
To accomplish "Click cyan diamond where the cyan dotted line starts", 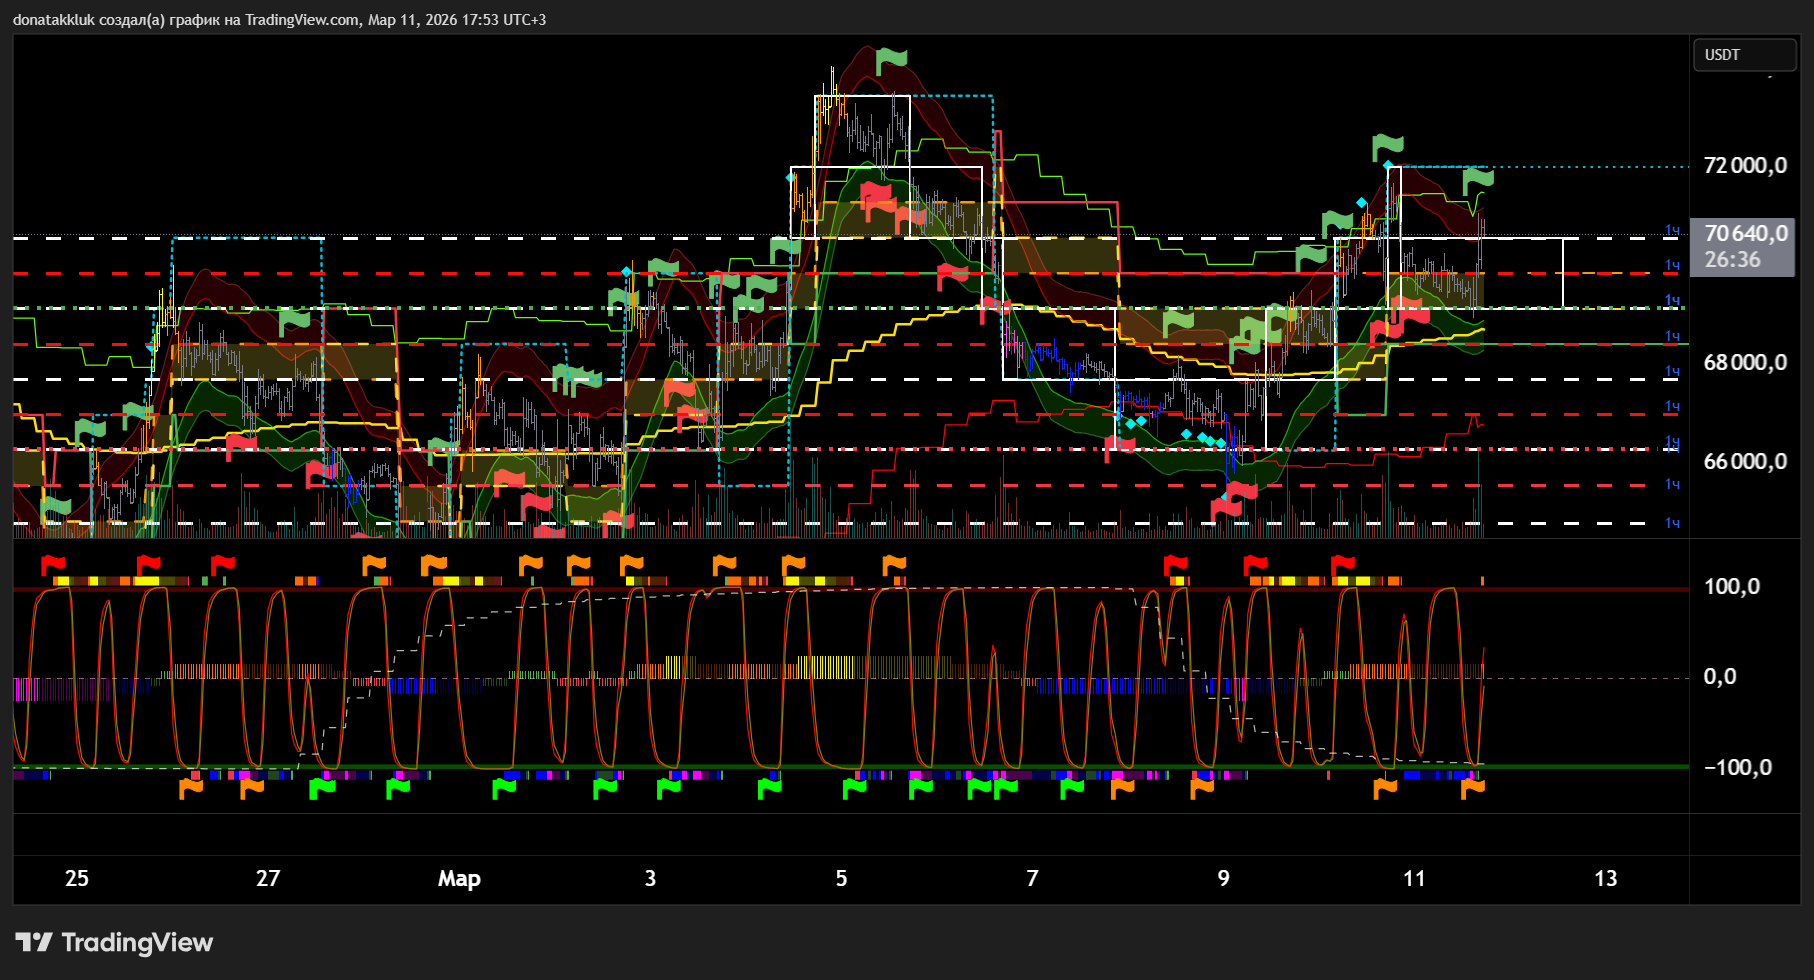I will pos(1388,165).
